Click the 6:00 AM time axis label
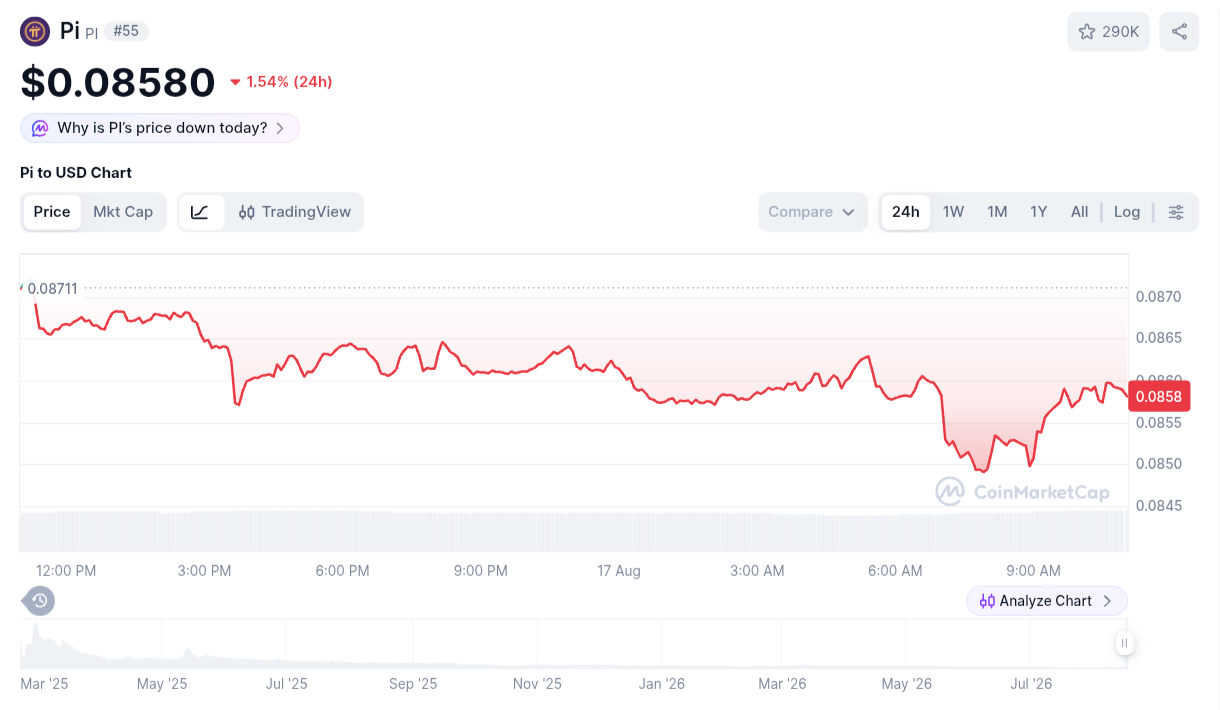 pos(895,571)
